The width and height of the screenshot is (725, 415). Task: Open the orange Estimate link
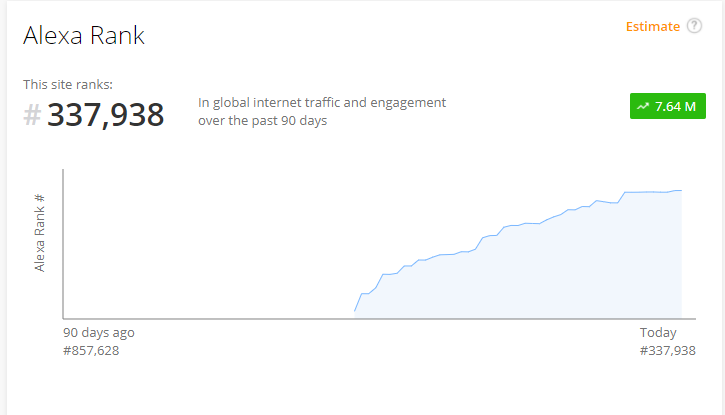(653, 27)
